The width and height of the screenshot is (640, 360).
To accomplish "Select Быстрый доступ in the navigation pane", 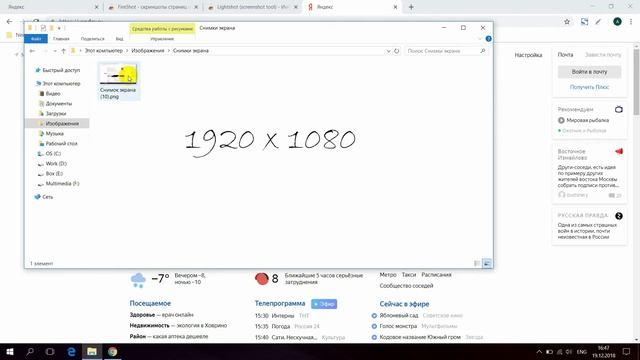I will point(60,70).
